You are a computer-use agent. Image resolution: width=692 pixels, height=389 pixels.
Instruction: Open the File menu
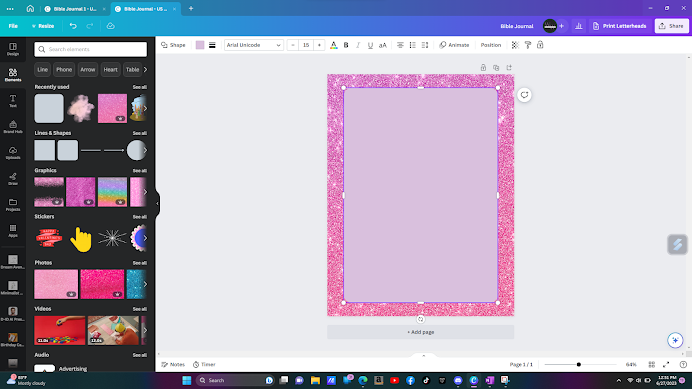[x=13, y=26]
